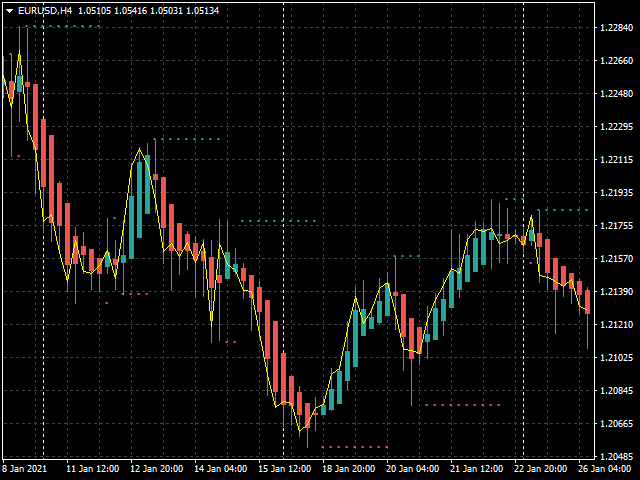Select the 15 Jan 12:00 time label
Viewport: 640px width, 480px height.
click(x=285, y=468)
